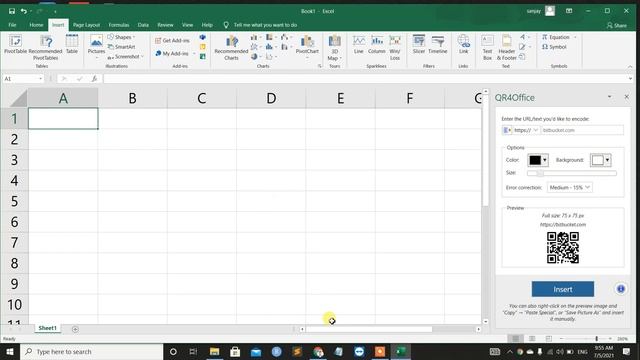This screenshot has height=360, width=640.
Task: Switch to the Review tab
Action: pyautogui.click(x=165, y=25)
